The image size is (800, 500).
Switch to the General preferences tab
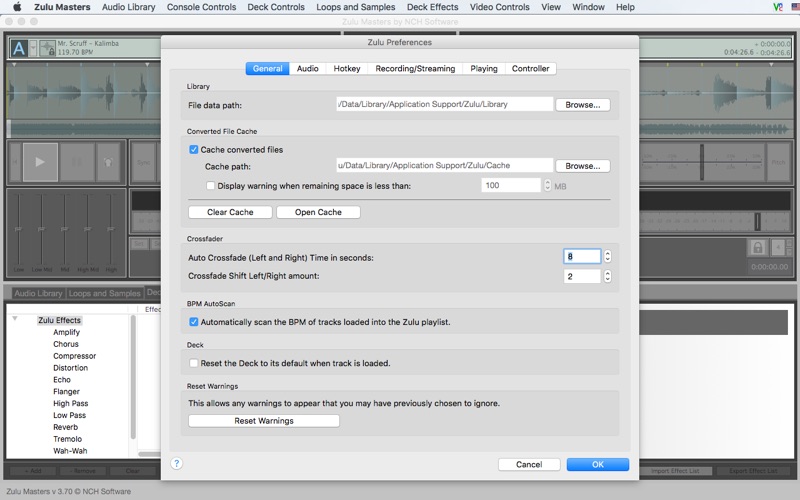point(267,68)
